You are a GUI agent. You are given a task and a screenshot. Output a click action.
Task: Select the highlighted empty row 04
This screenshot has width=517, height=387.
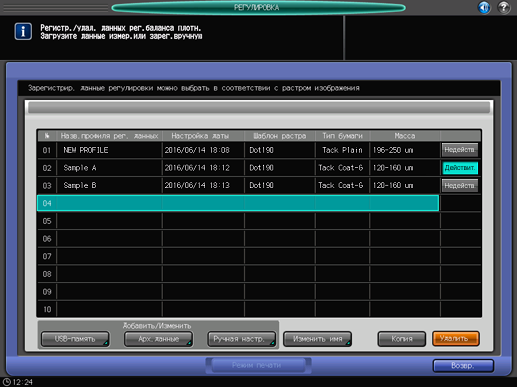(x=238, y=203)
